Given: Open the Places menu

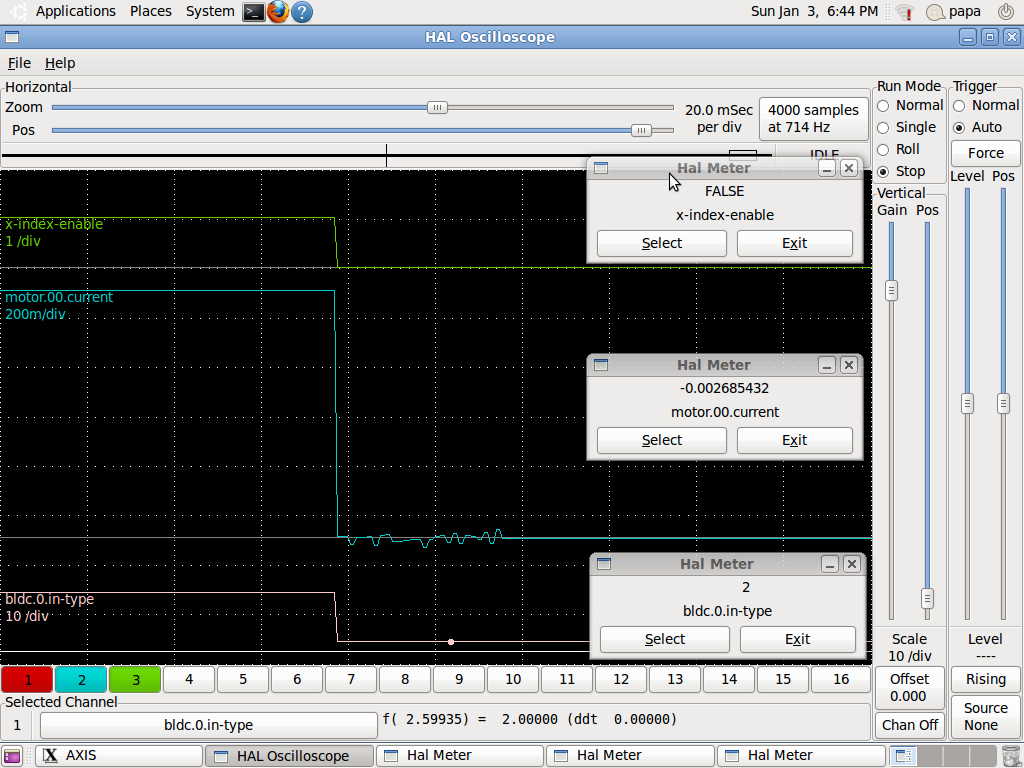Looking at the screenshot, I should coord(151,11).
